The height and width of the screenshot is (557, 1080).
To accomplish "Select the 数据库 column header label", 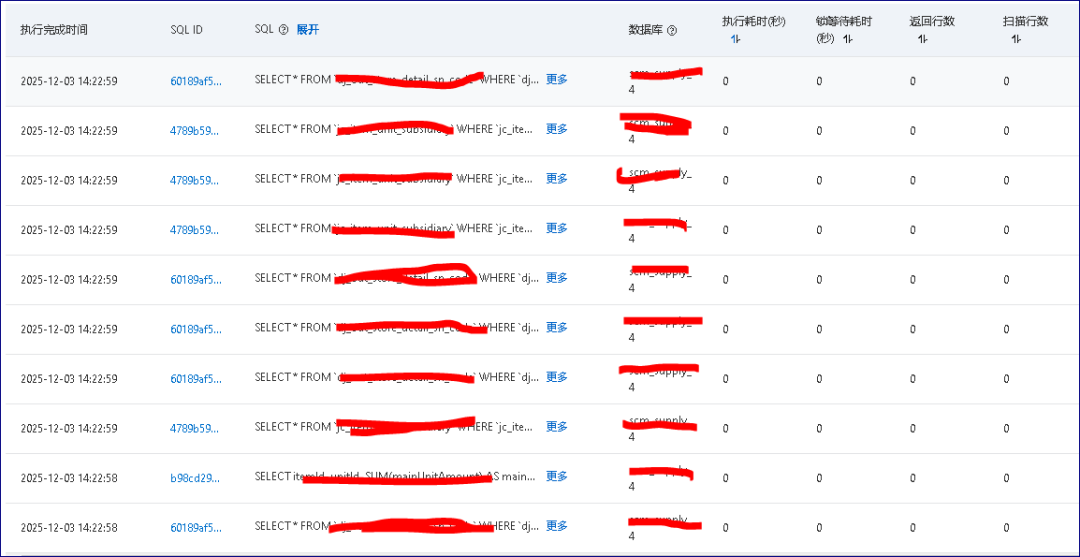I will click(646, 30).
